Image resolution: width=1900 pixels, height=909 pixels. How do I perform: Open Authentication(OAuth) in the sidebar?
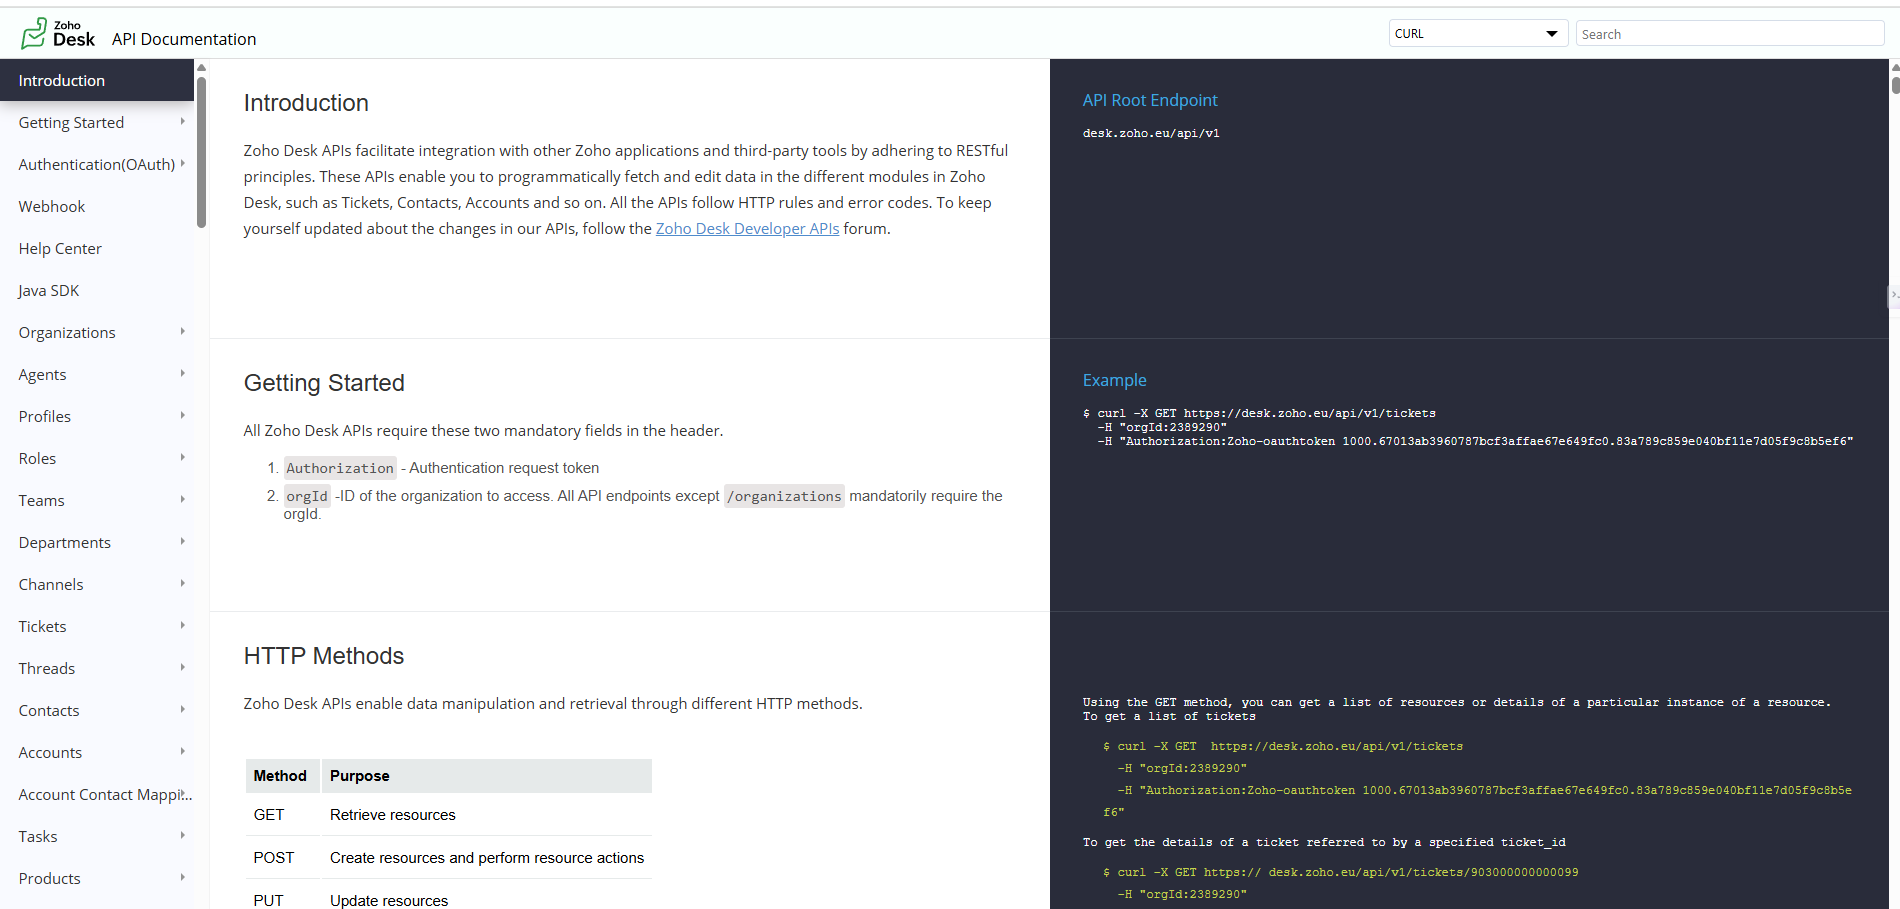[96, 164]
